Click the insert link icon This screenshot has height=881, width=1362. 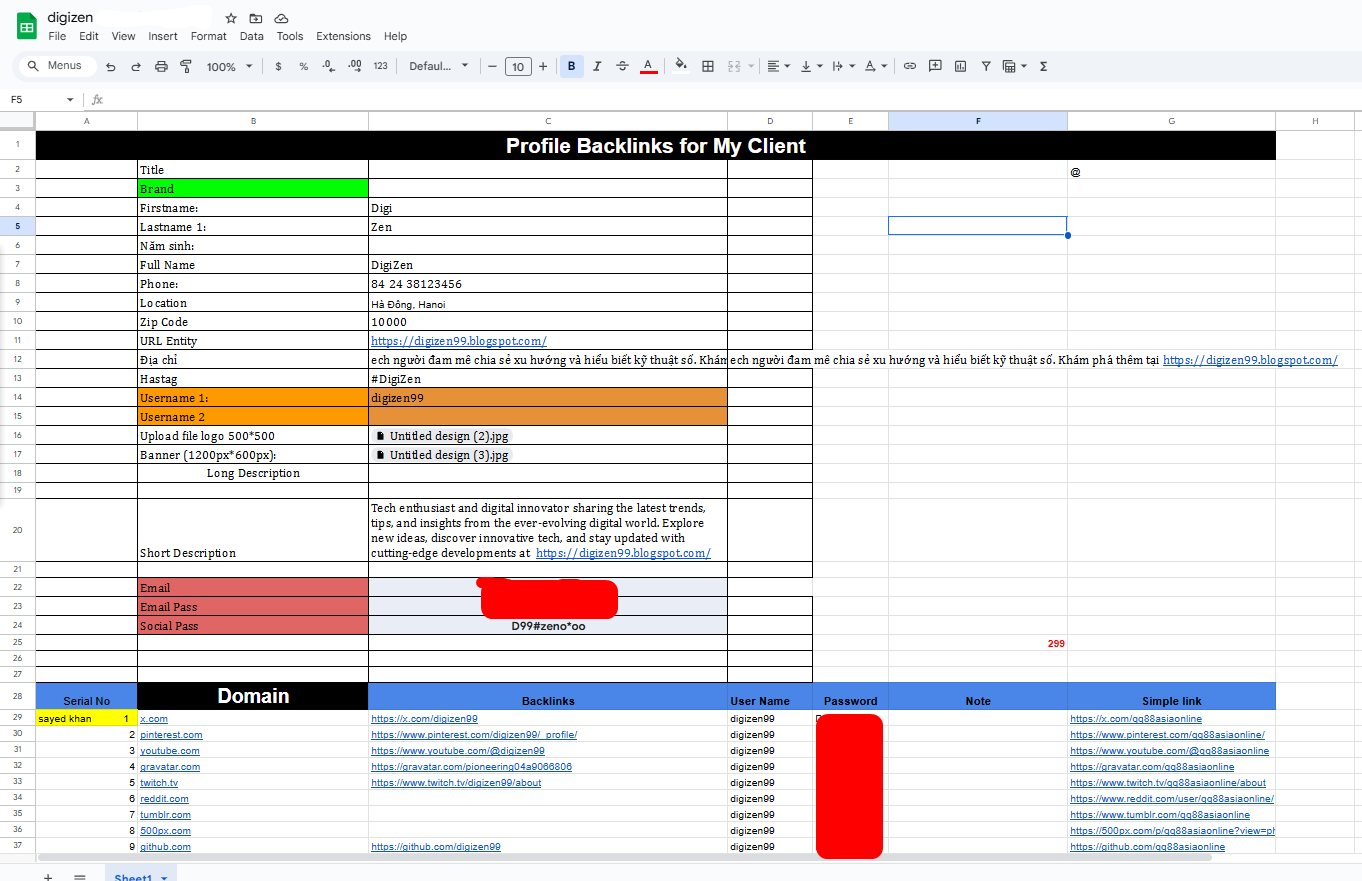click(910, 67)
